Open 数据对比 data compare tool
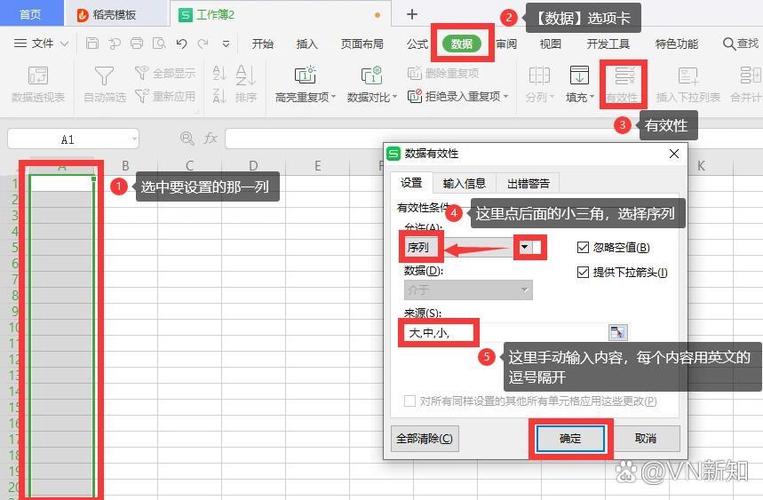Image resolution: width=763 pixels, height=500 pixels. coord(372,84)
